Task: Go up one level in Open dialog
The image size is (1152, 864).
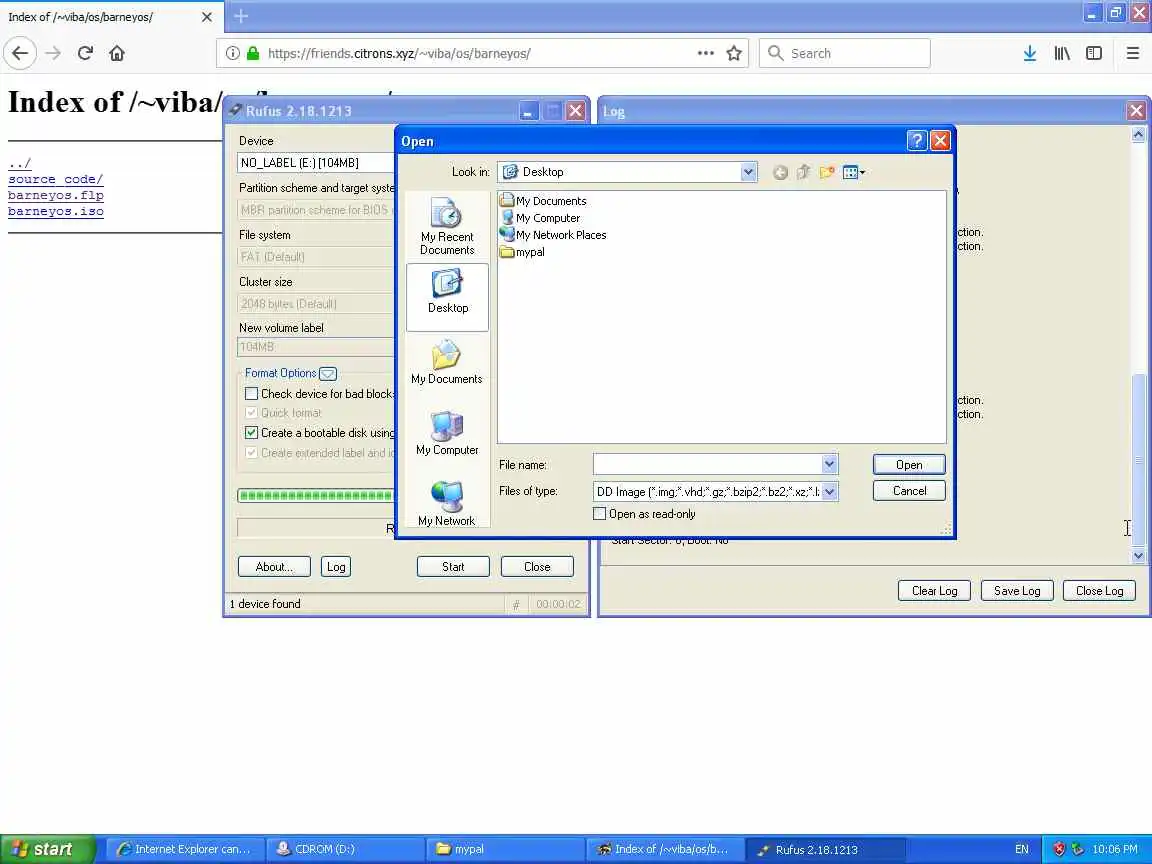Action: [x=803, y=172]
